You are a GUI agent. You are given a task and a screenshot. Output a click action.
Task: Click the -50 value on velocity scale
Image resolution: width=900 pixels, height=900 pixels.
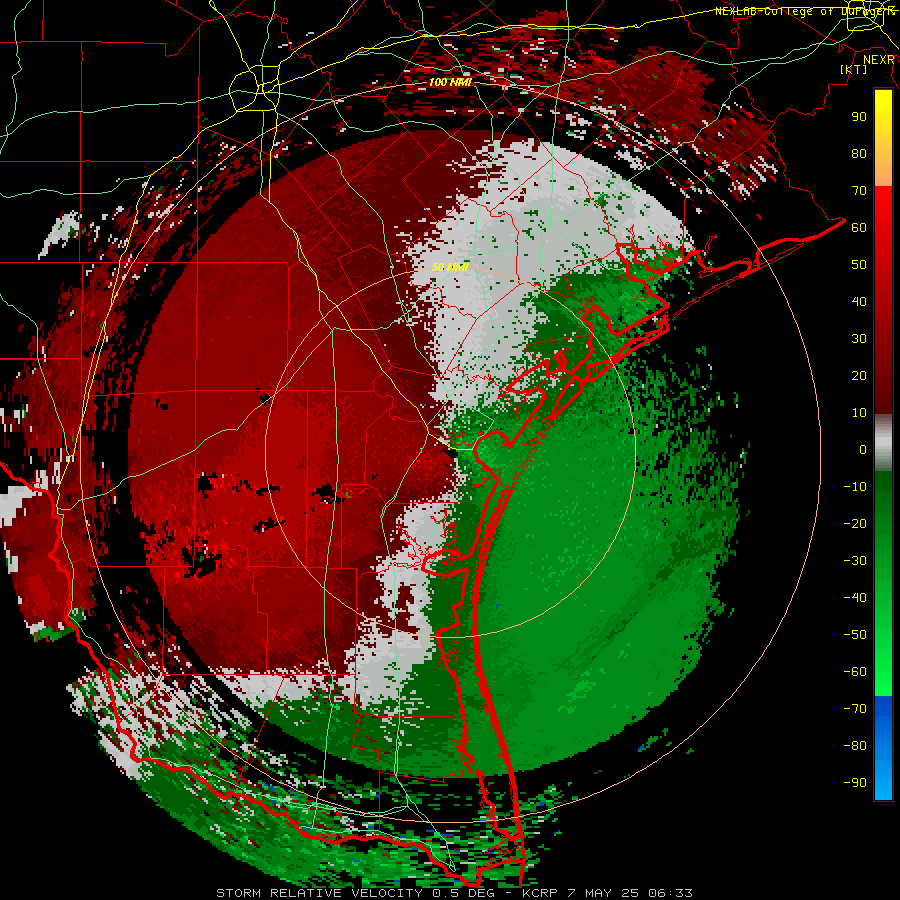point(855,635)
